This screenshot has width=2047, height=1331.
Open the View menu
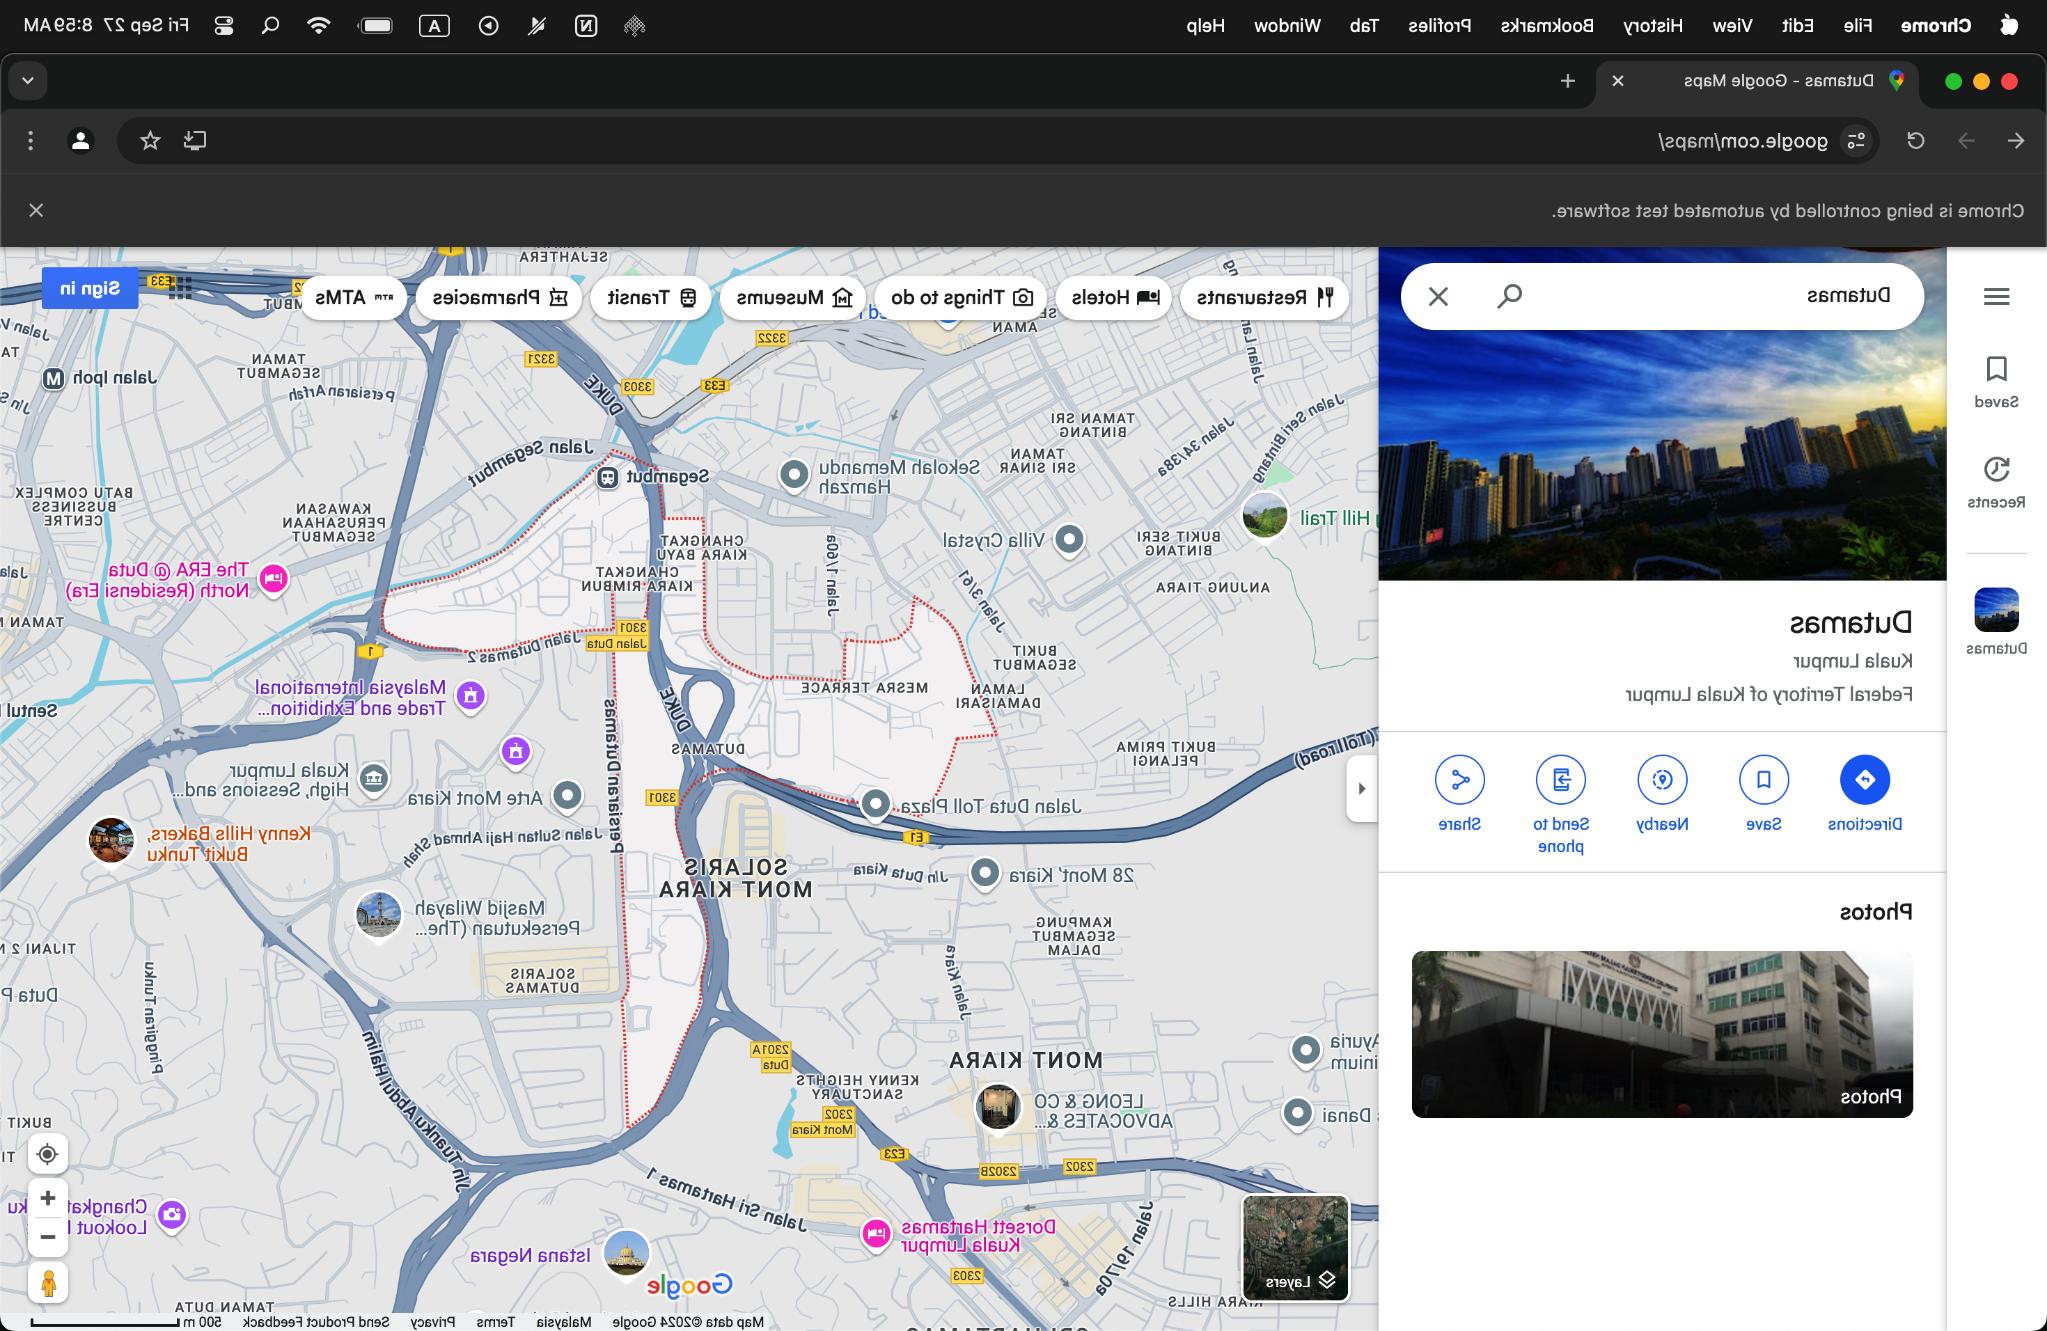1733,26
